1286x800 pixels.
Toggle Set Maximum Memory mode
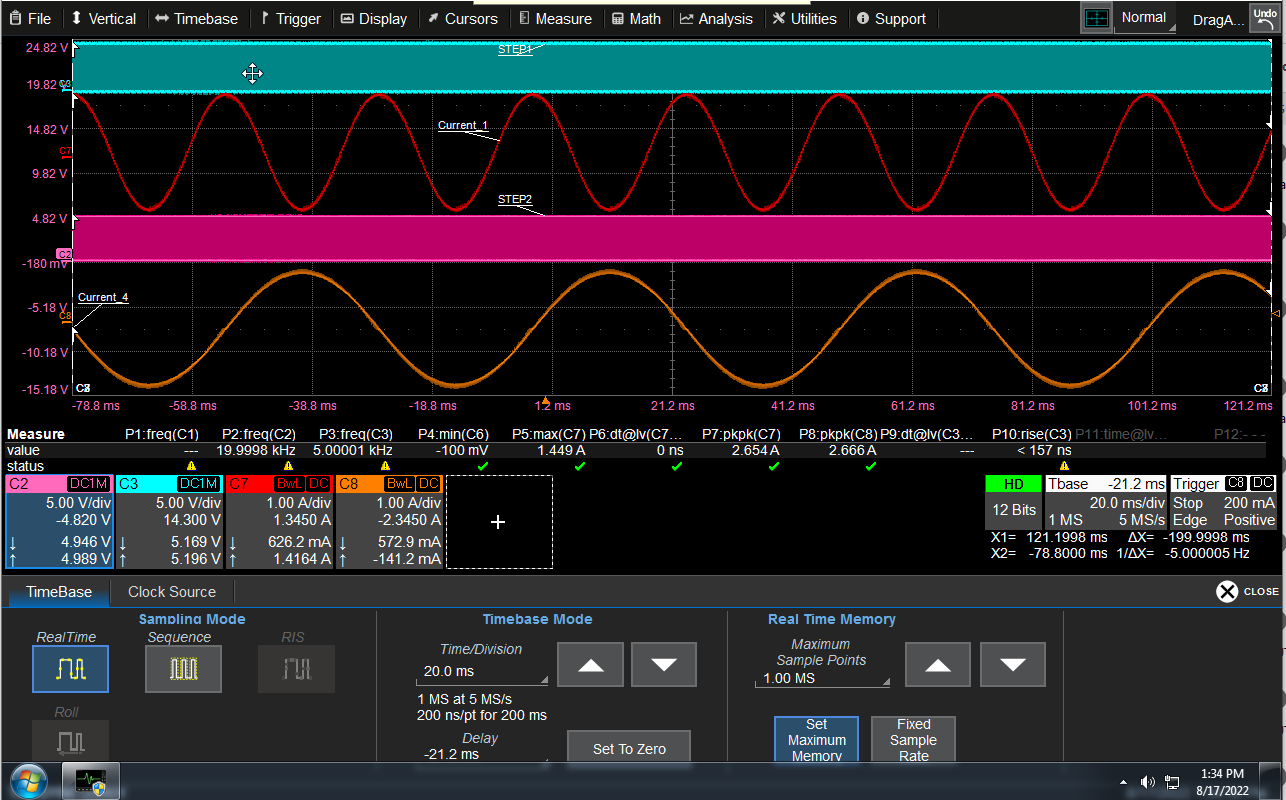pyautogui.click(x=816, y=740)
